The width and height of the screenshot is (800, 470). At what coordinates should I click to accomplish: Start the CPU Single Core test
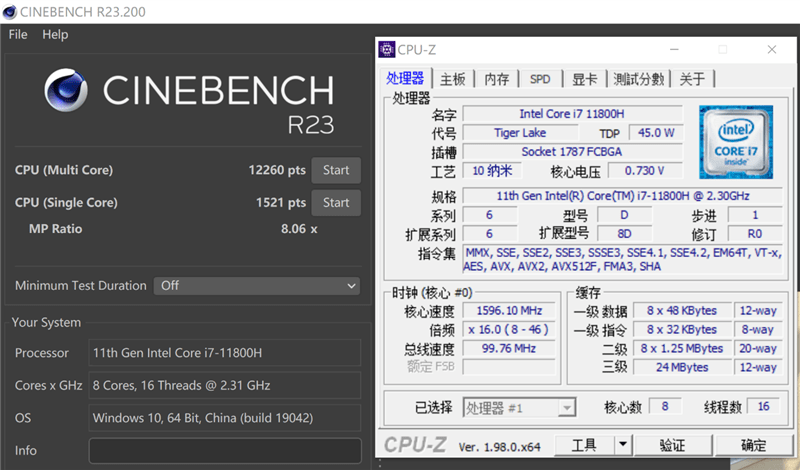[336, 203]
